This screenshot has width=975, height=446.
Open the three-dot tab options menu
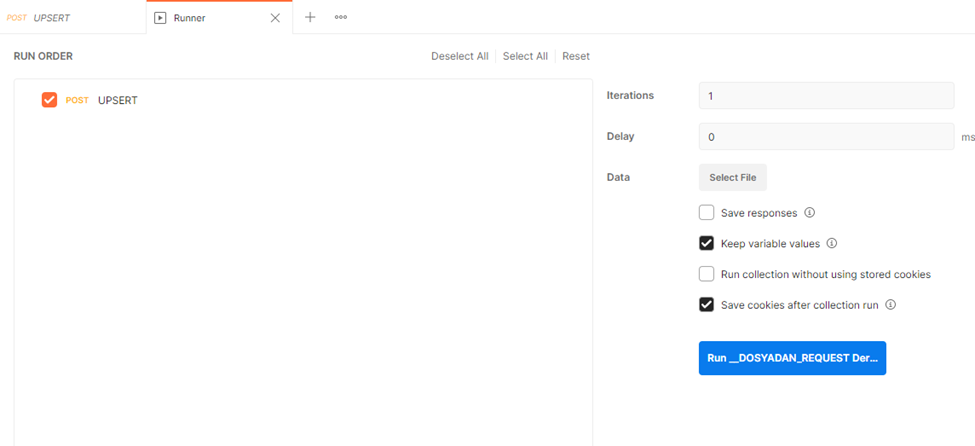340,17
